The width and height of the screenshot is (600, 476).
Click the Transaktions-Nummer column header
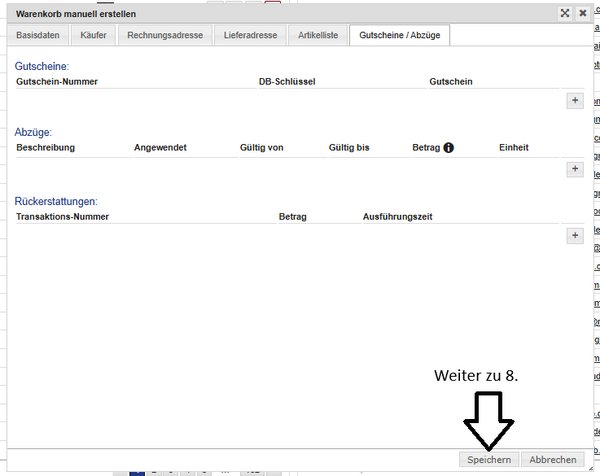[x=62, y=217]
